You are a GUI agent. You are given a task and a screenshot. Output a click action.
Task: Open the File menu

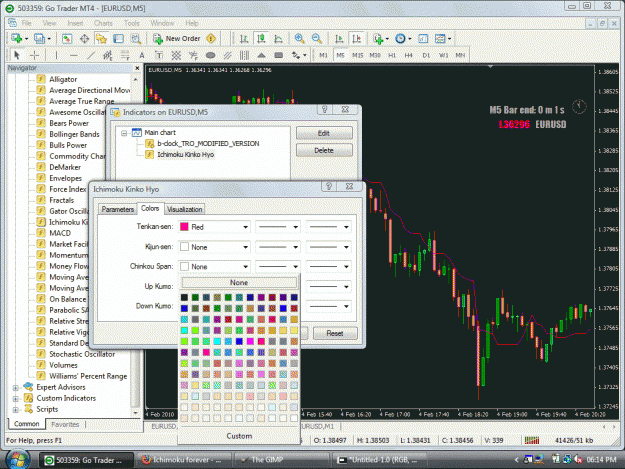click(26, 23)
